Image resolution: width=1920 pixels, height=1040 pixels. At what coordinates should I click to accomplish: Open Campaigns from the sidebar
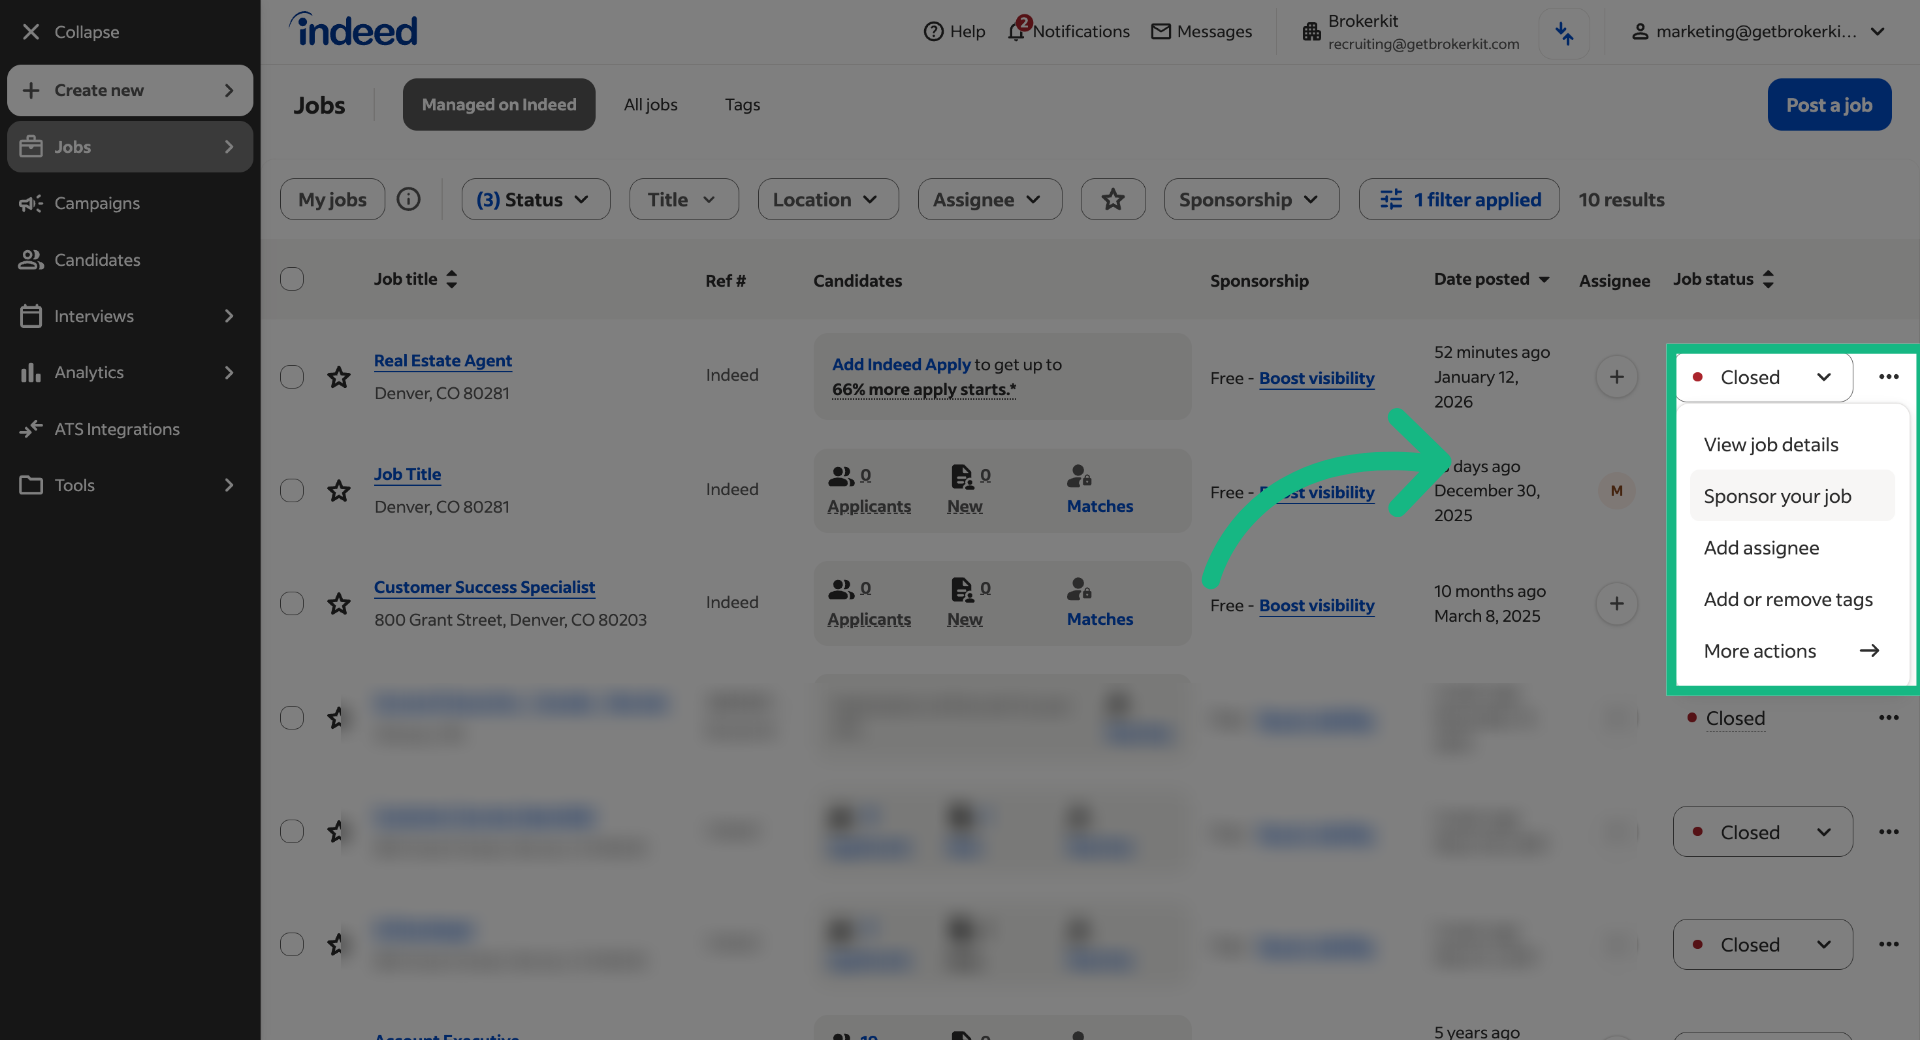[x=96, y=203]
